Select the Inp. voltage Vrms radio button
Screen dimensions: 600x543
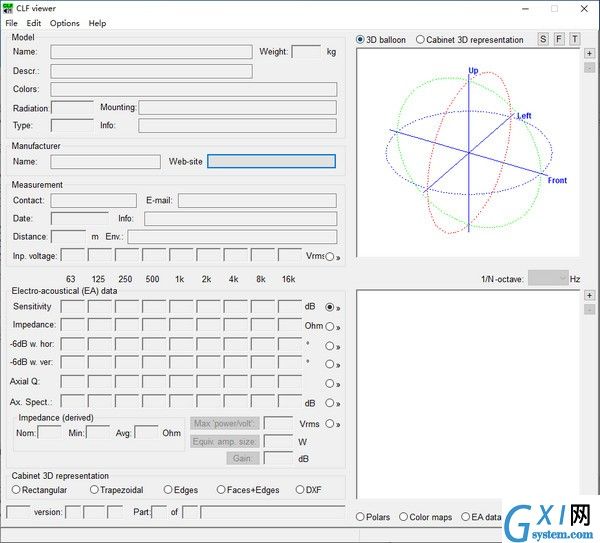click(329, 257)
